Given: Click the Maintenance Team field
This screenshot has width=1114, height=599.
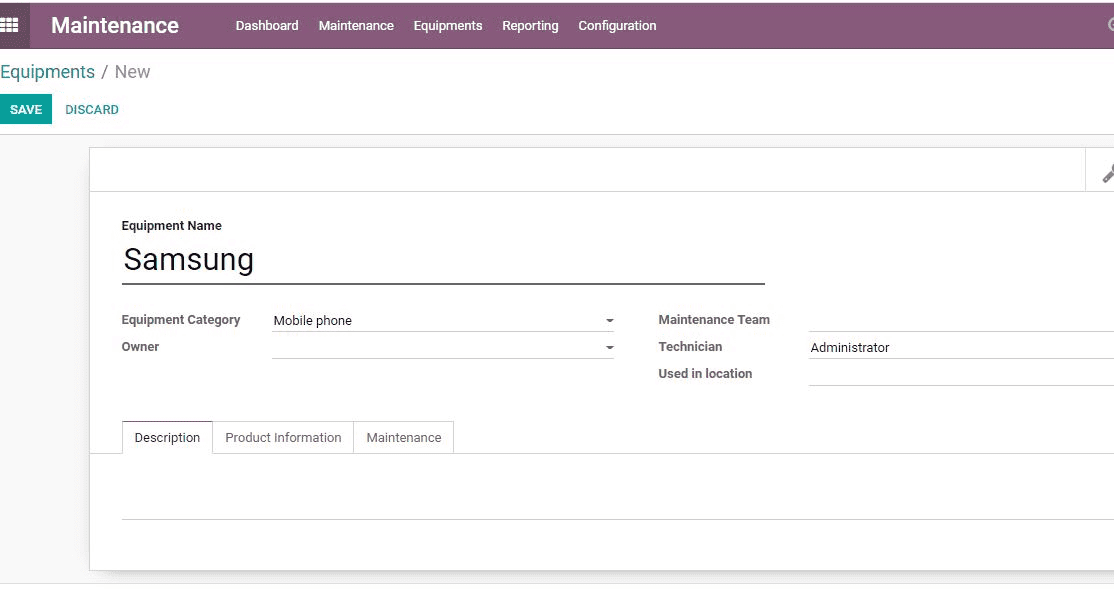Looking at the screenshot, I should (x=961, y=320).
